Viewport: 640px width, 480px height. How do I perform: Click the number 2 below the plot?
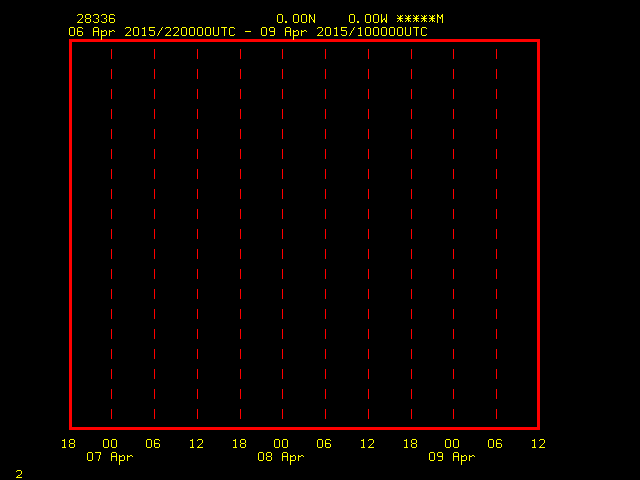click(x=19, y=474)
